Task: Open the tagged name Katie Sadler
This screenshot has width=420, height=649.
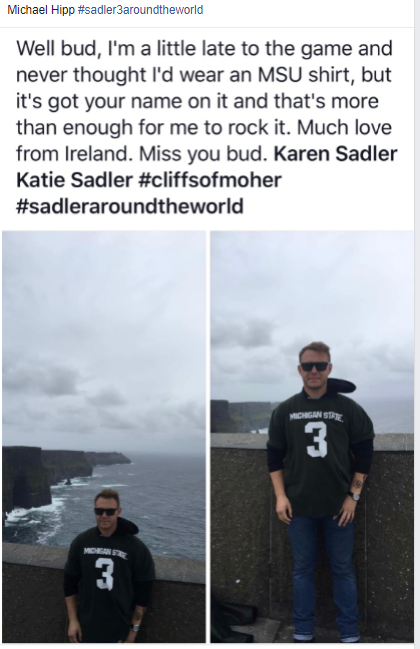Action: coord(74,180)
